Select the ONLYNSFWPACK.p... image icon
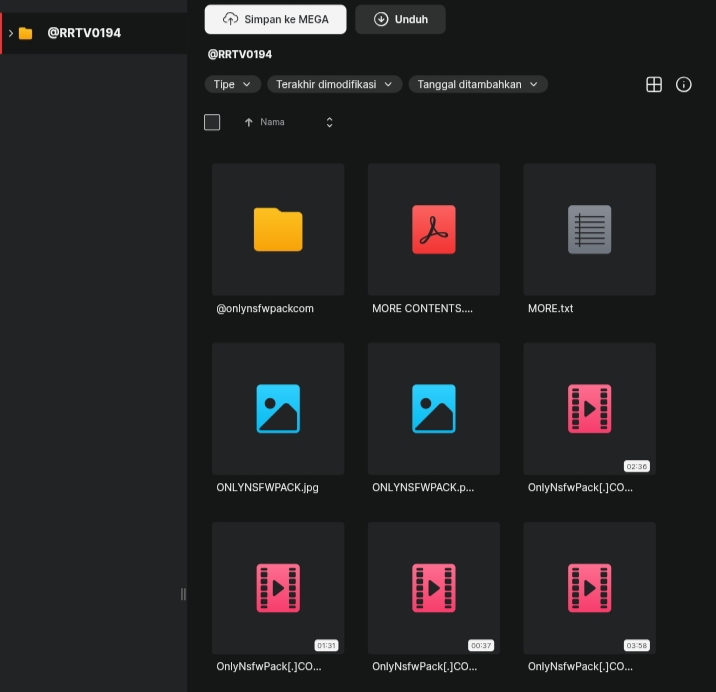The width and height of the screenshot is (716, 692). [x=434, y=408]
